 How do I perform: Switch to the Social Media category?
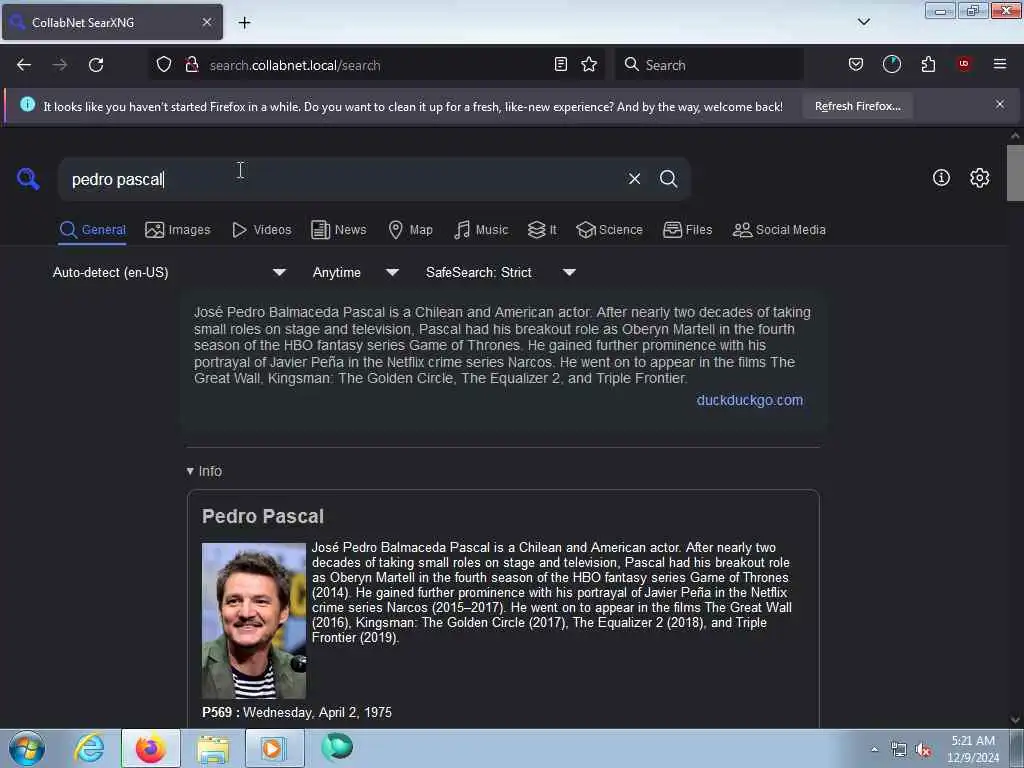(779, 230)
